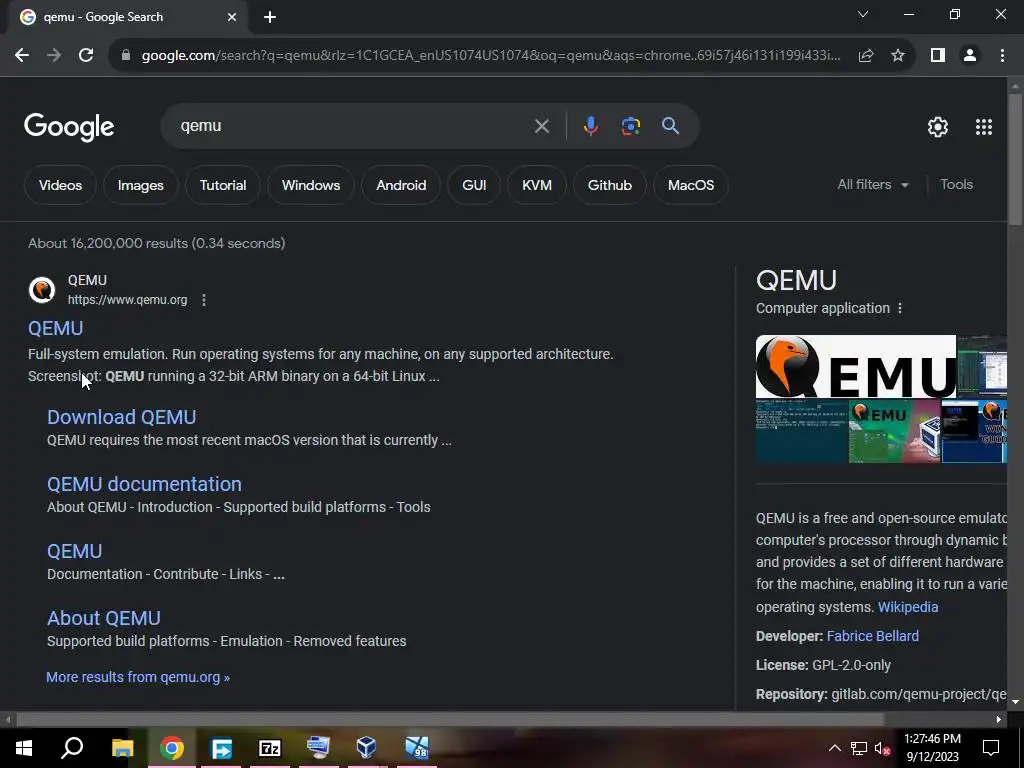Open the search Tools options
The image size is (1024, 768).
point(956,185)
